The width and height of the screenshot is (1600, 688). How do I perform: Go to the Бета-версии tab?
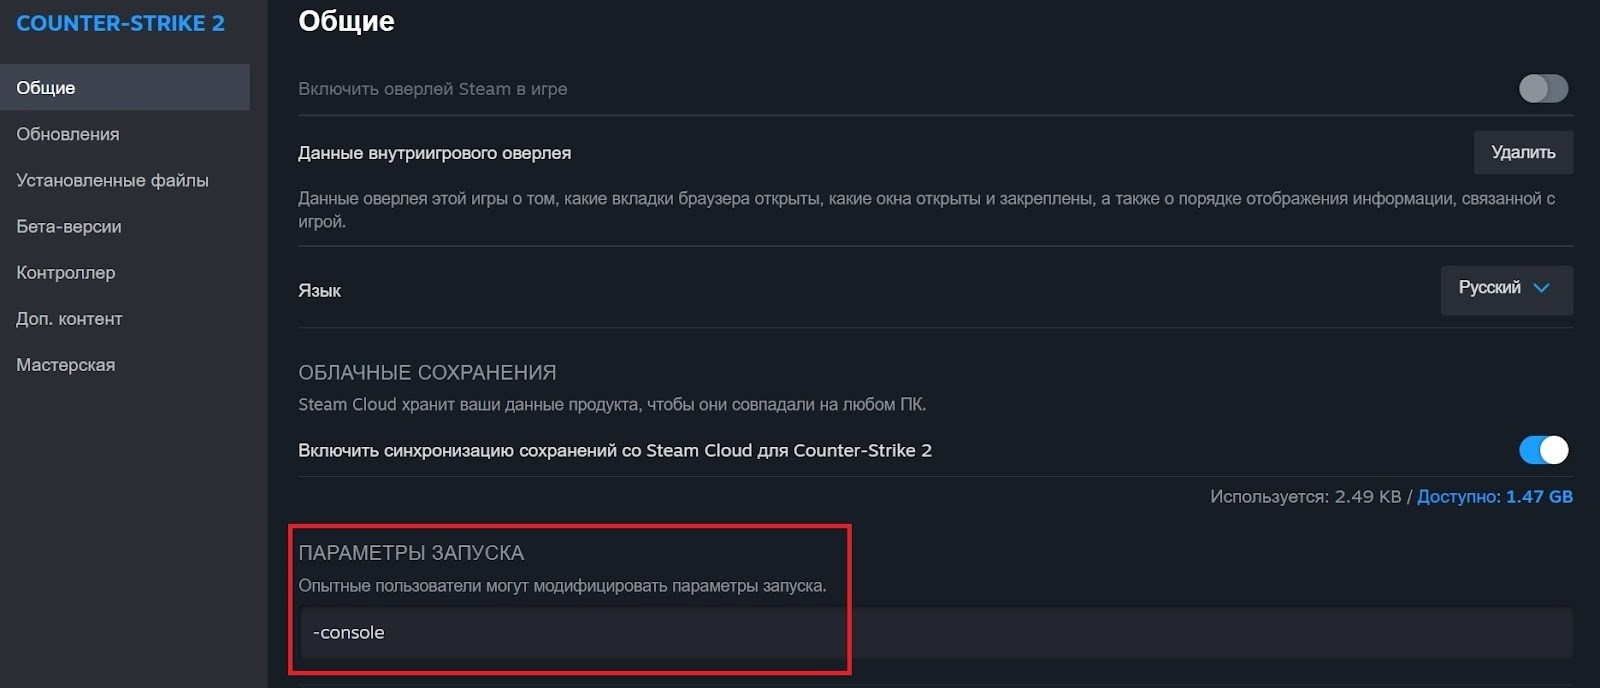69,227
